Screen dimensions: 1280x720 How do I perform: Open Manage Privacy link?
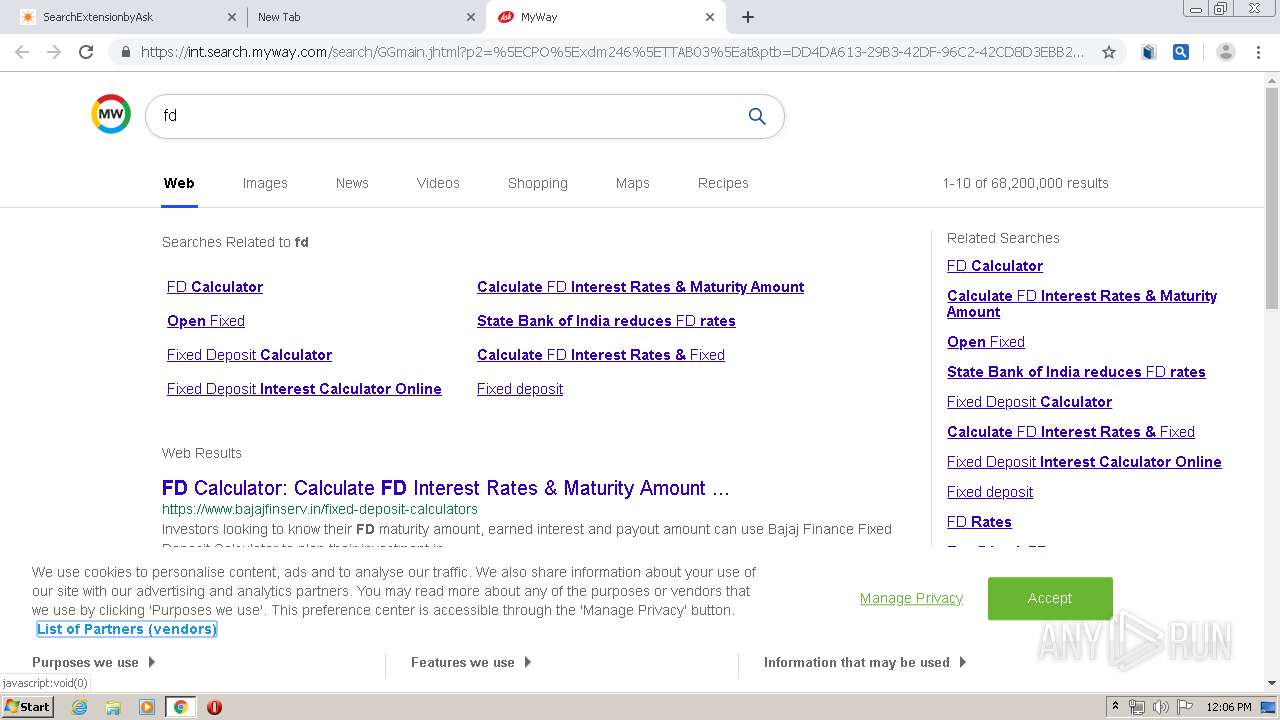point(911,598)
